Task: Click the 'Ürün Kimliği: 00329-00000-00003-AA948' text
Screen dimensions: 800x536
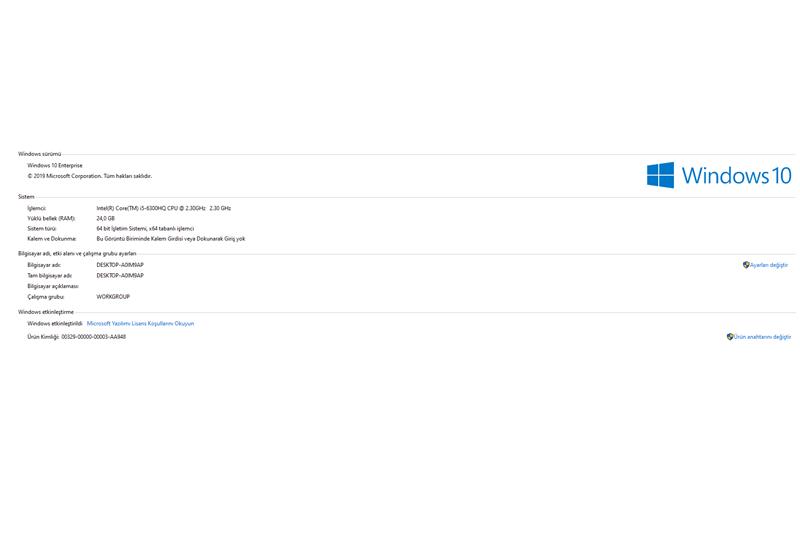Action: [x=77, y=337]
